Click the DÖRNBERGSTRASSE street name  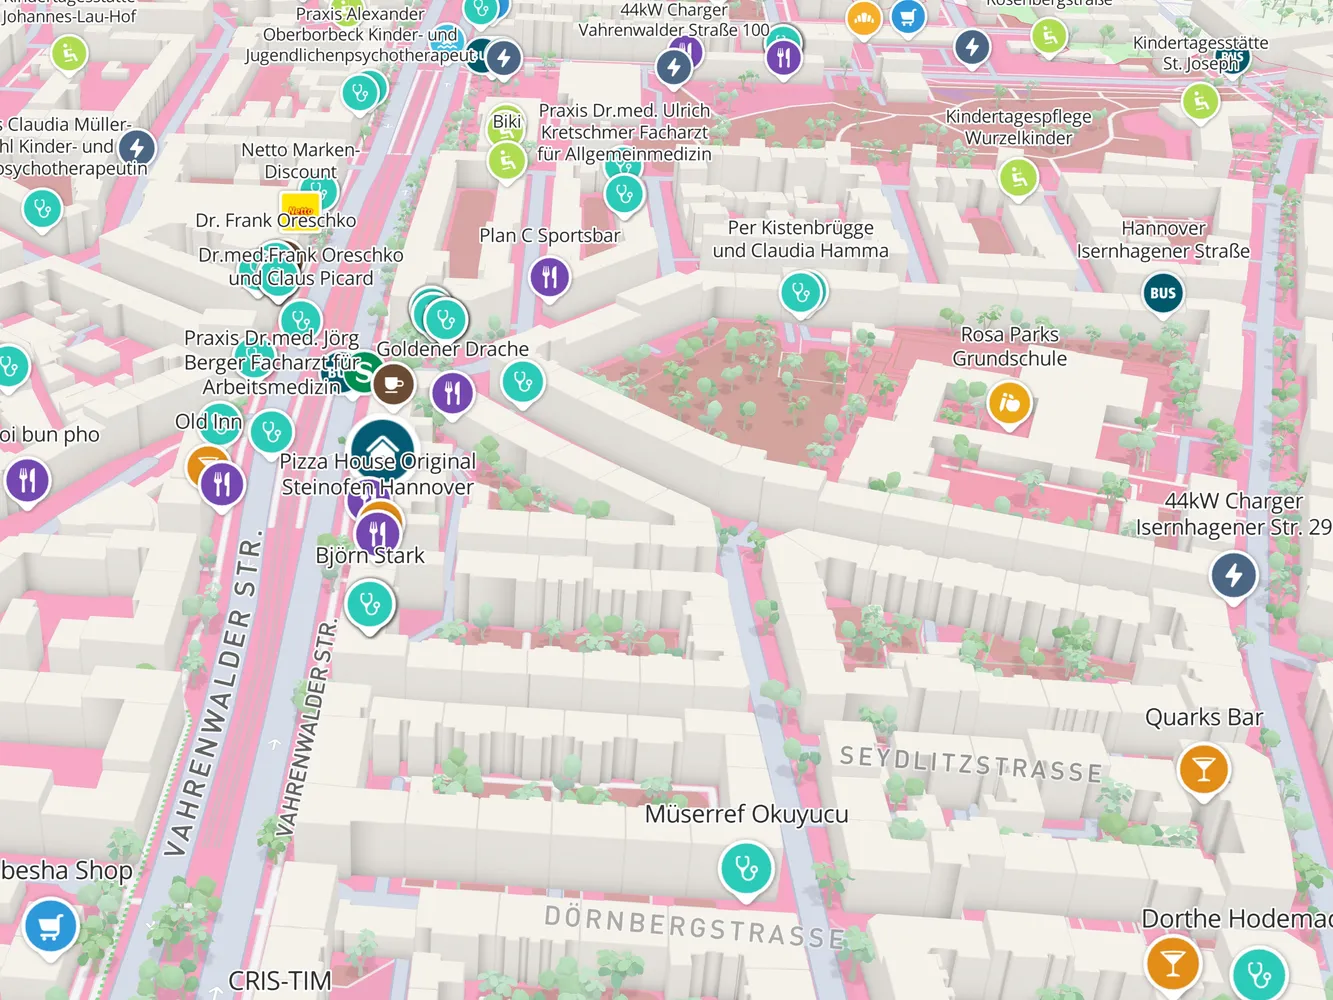click(695, 927)
